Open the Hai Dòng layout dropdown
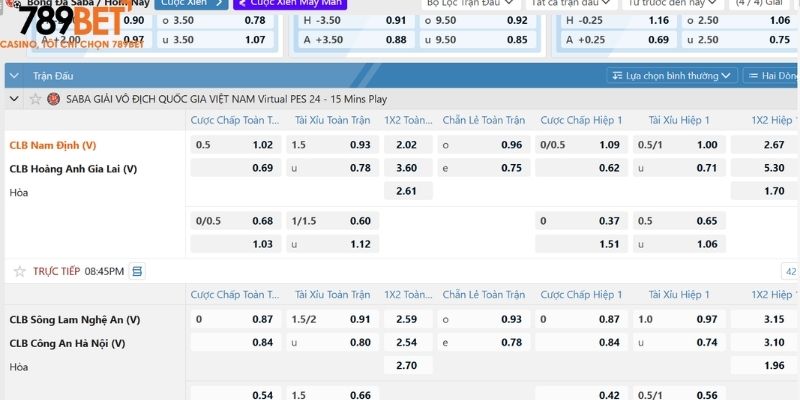Screen dimensions: 800x400 pos(775,75)
